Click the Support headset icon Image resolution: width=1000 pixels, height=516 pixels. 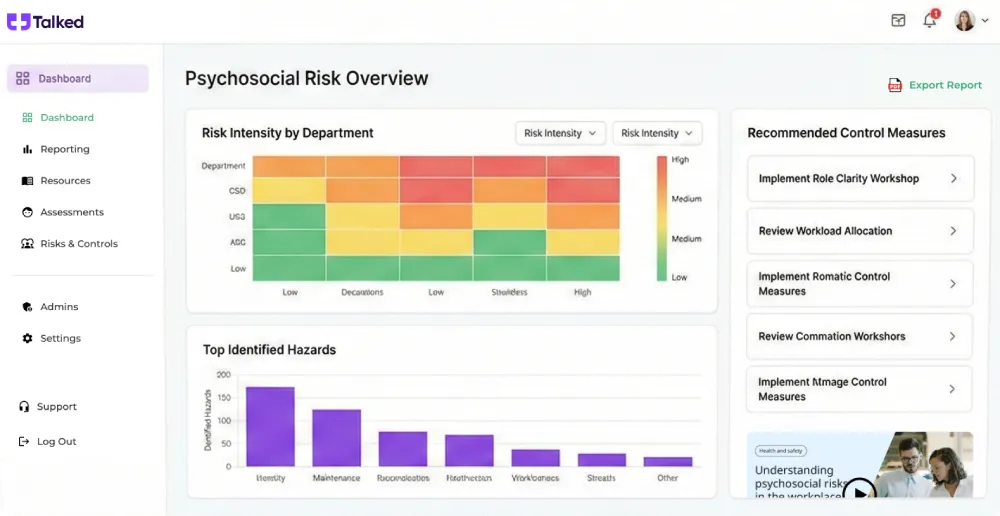24,407
